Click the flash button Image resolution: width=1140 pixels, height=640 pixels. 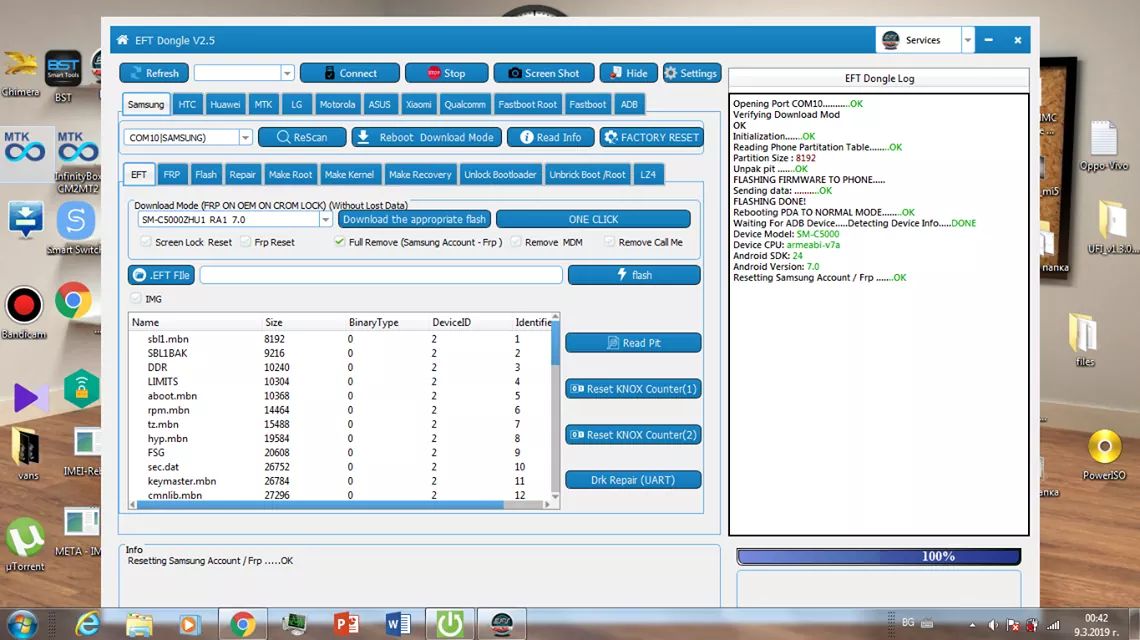tap(634, 275)
